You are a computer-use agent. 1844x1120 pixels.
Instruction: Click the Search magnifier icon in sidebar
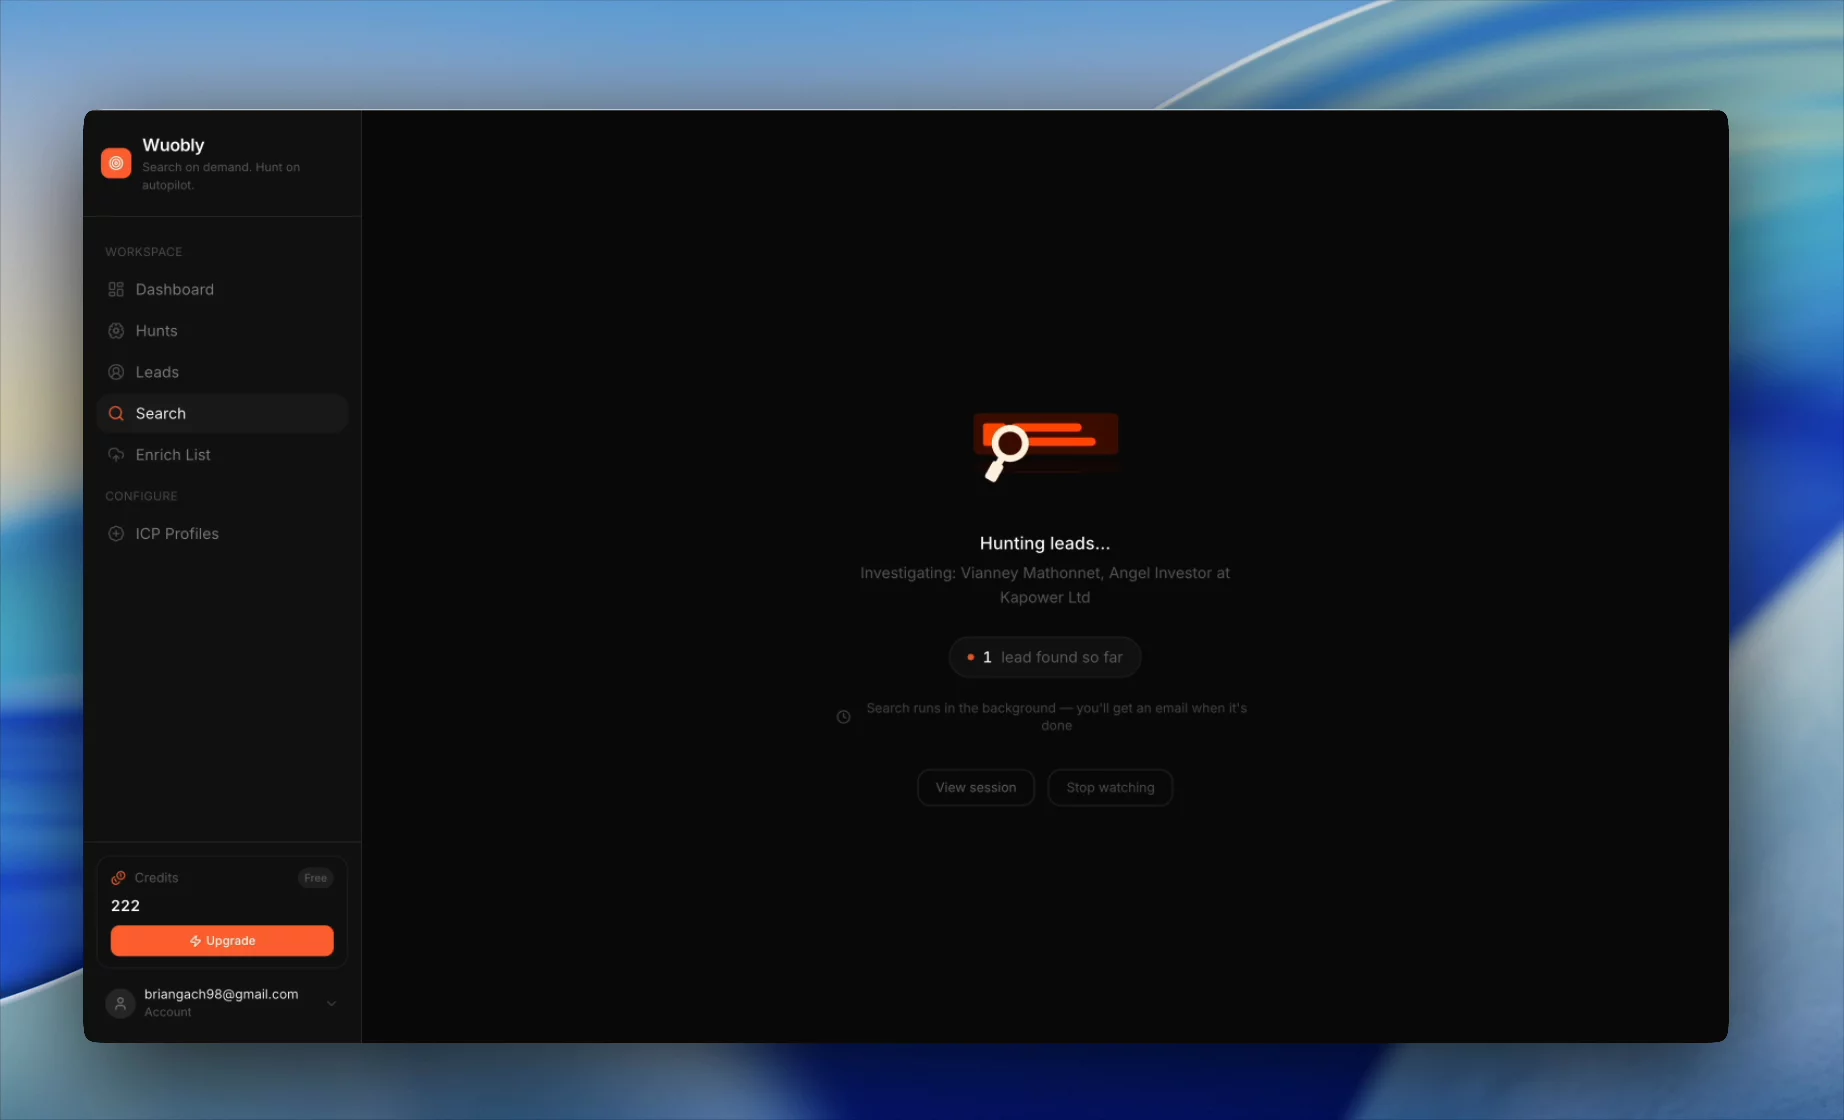(116, 413)
